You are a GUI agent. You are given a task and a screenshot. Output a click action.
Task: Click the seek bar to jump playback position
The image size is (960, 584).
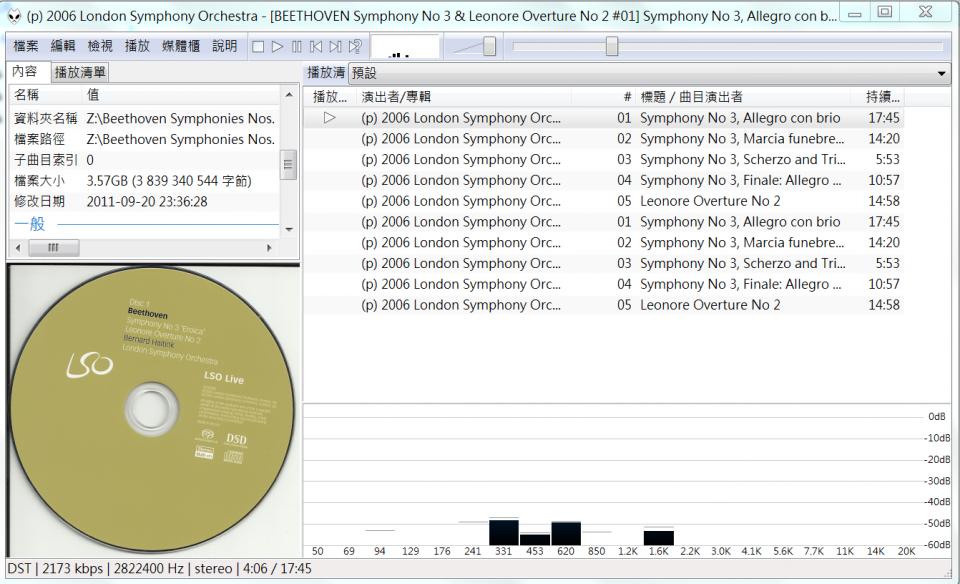click(x=612, y=44)
